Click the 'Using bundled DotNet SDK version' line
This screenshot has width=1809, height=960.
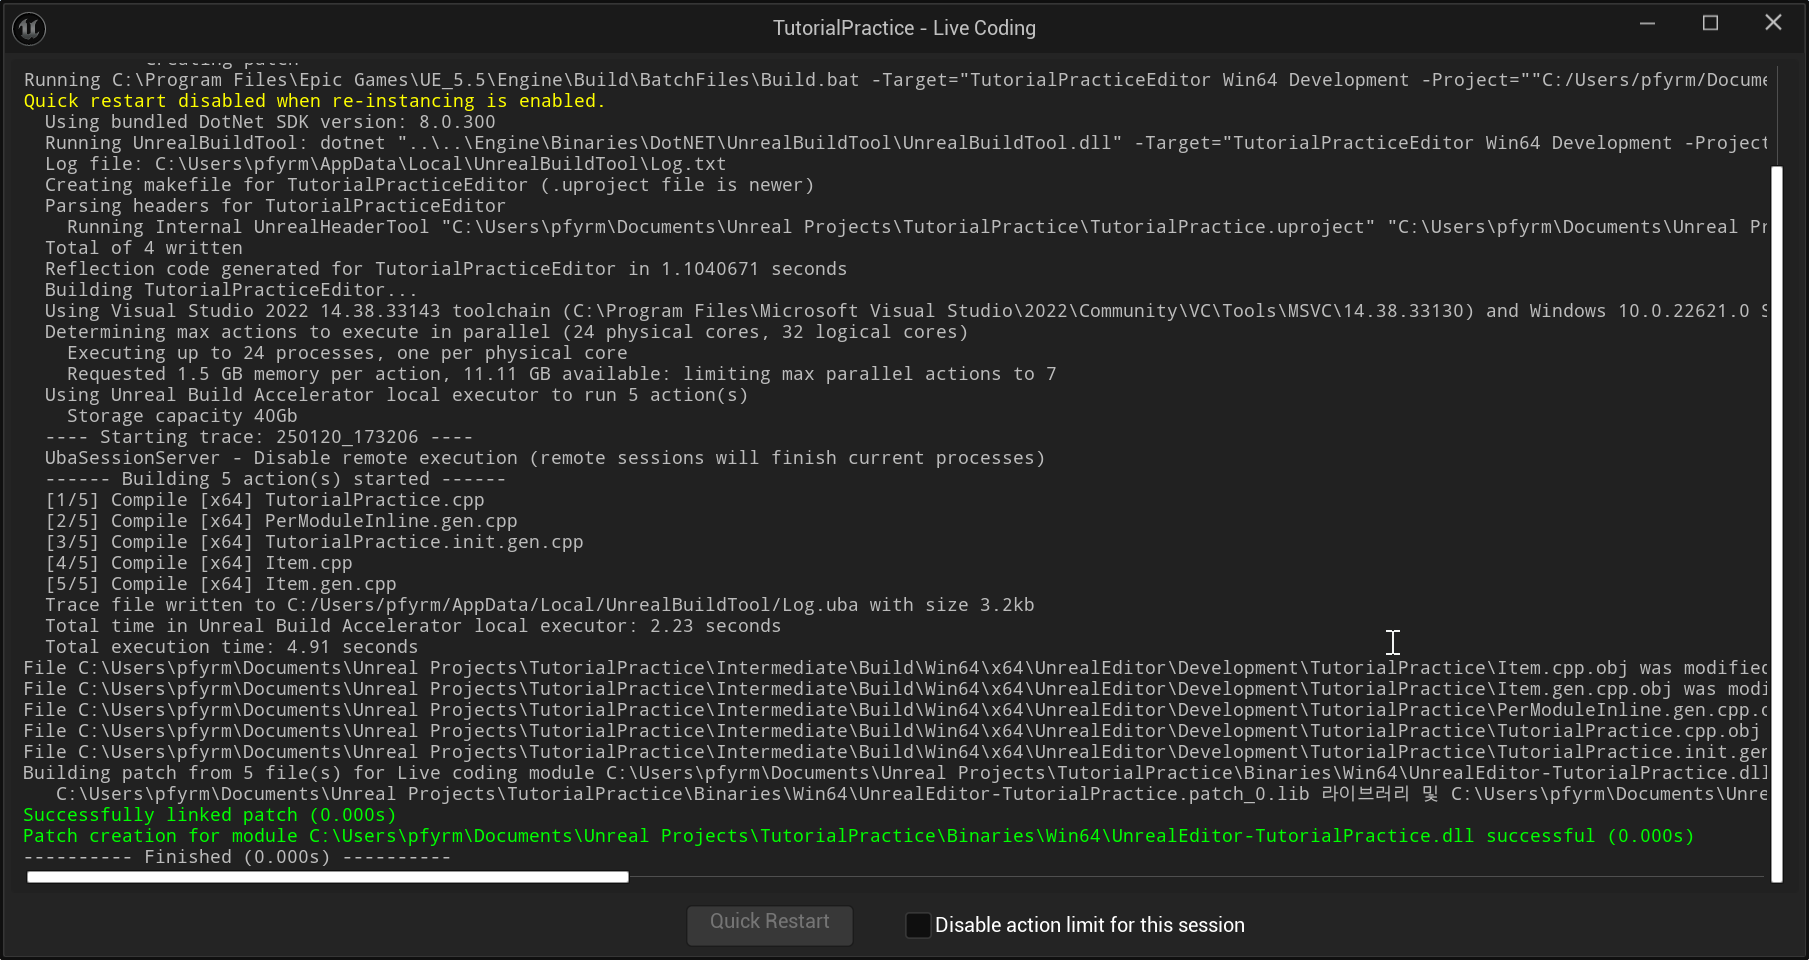coord(270,122)
